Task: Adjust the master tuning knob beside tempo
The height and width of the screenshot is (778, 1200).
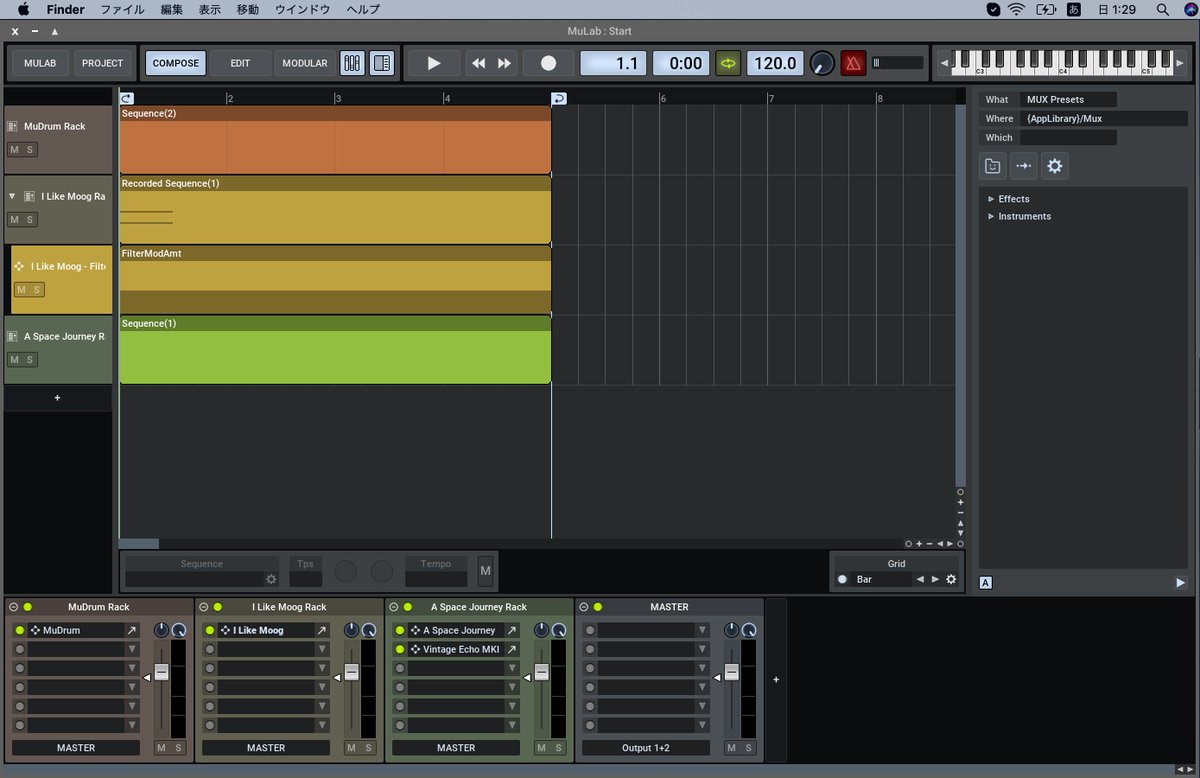Action: 822,63
